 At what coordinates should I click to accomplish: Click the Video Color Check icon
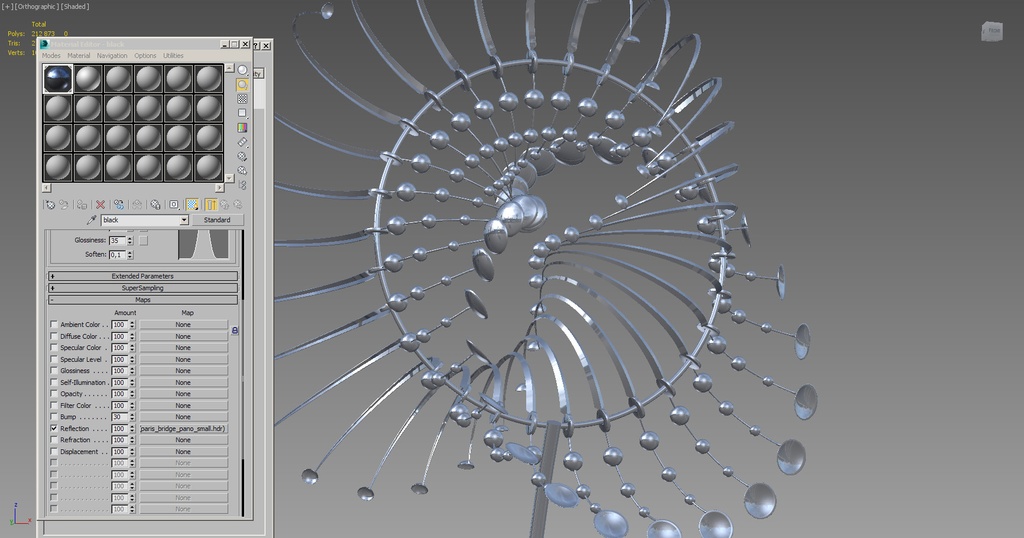tap(243, 128)
